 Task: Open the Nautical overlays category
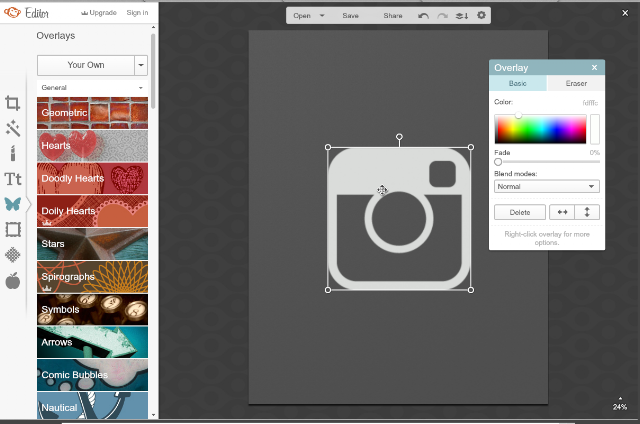[93, 406]
